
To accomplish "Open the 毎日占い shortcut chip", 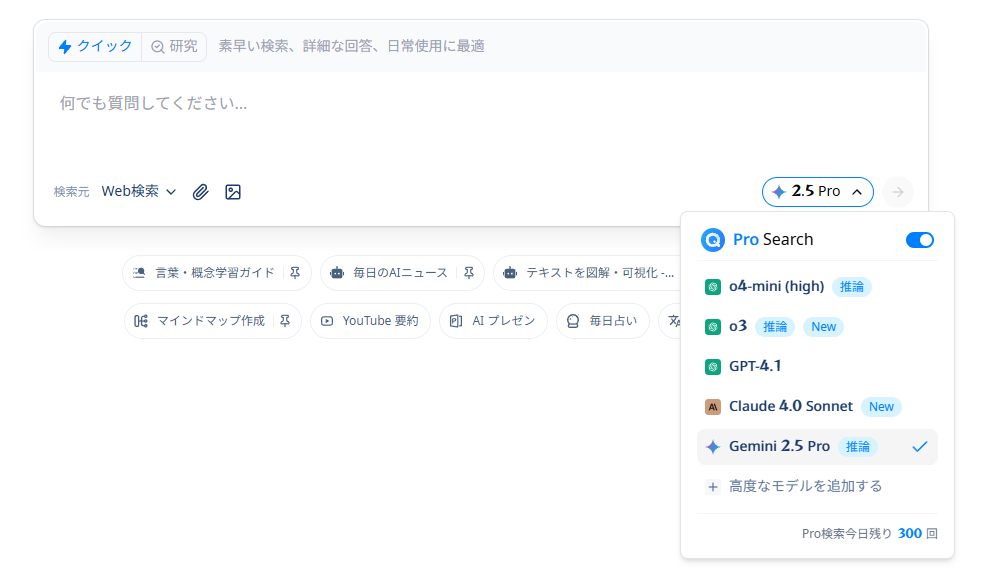I will pos(602,321).
